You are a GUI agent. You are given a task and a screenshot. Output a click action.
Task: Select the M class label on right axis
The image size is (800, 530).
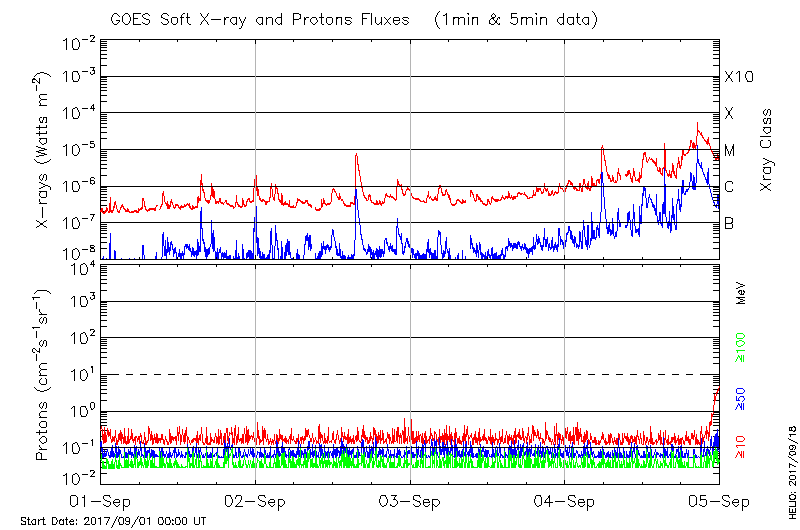coord(730,151)
